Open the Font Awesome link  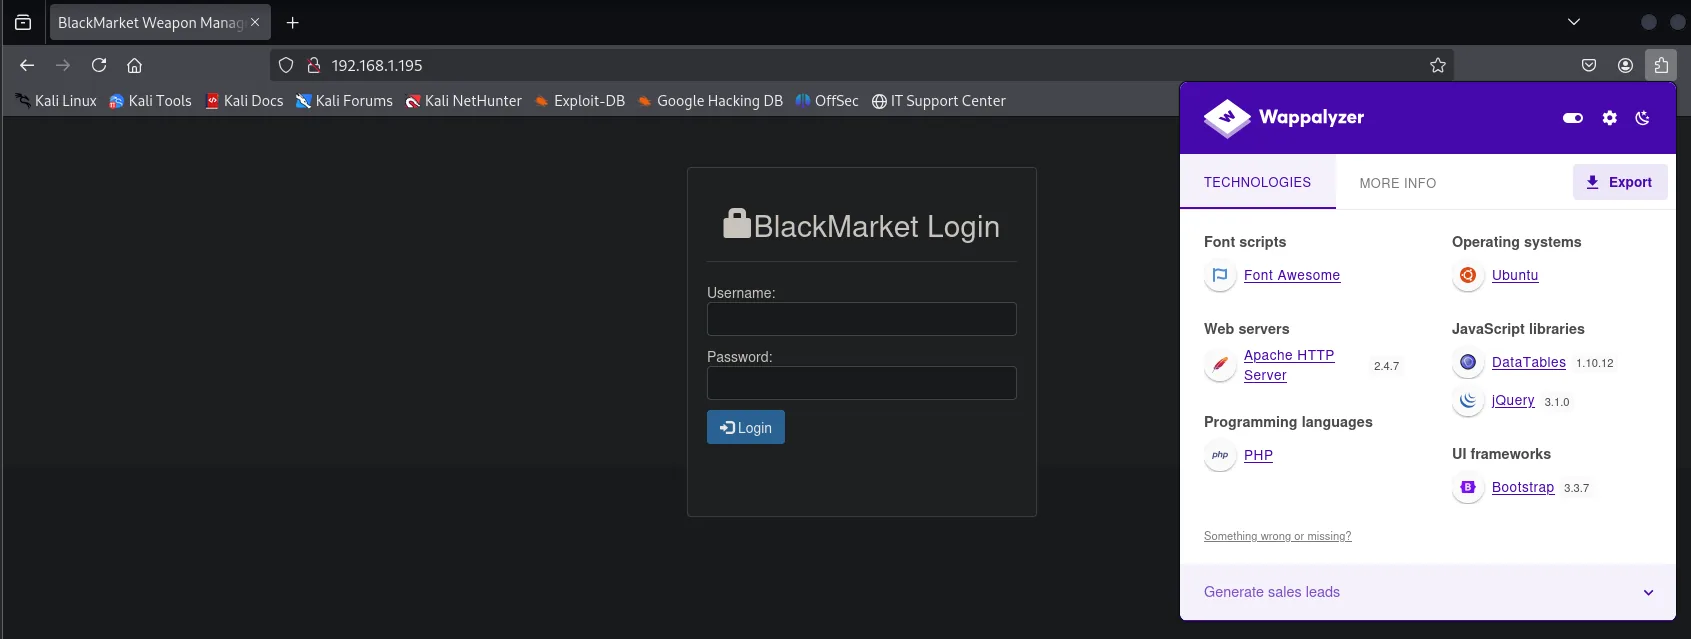1292,275
